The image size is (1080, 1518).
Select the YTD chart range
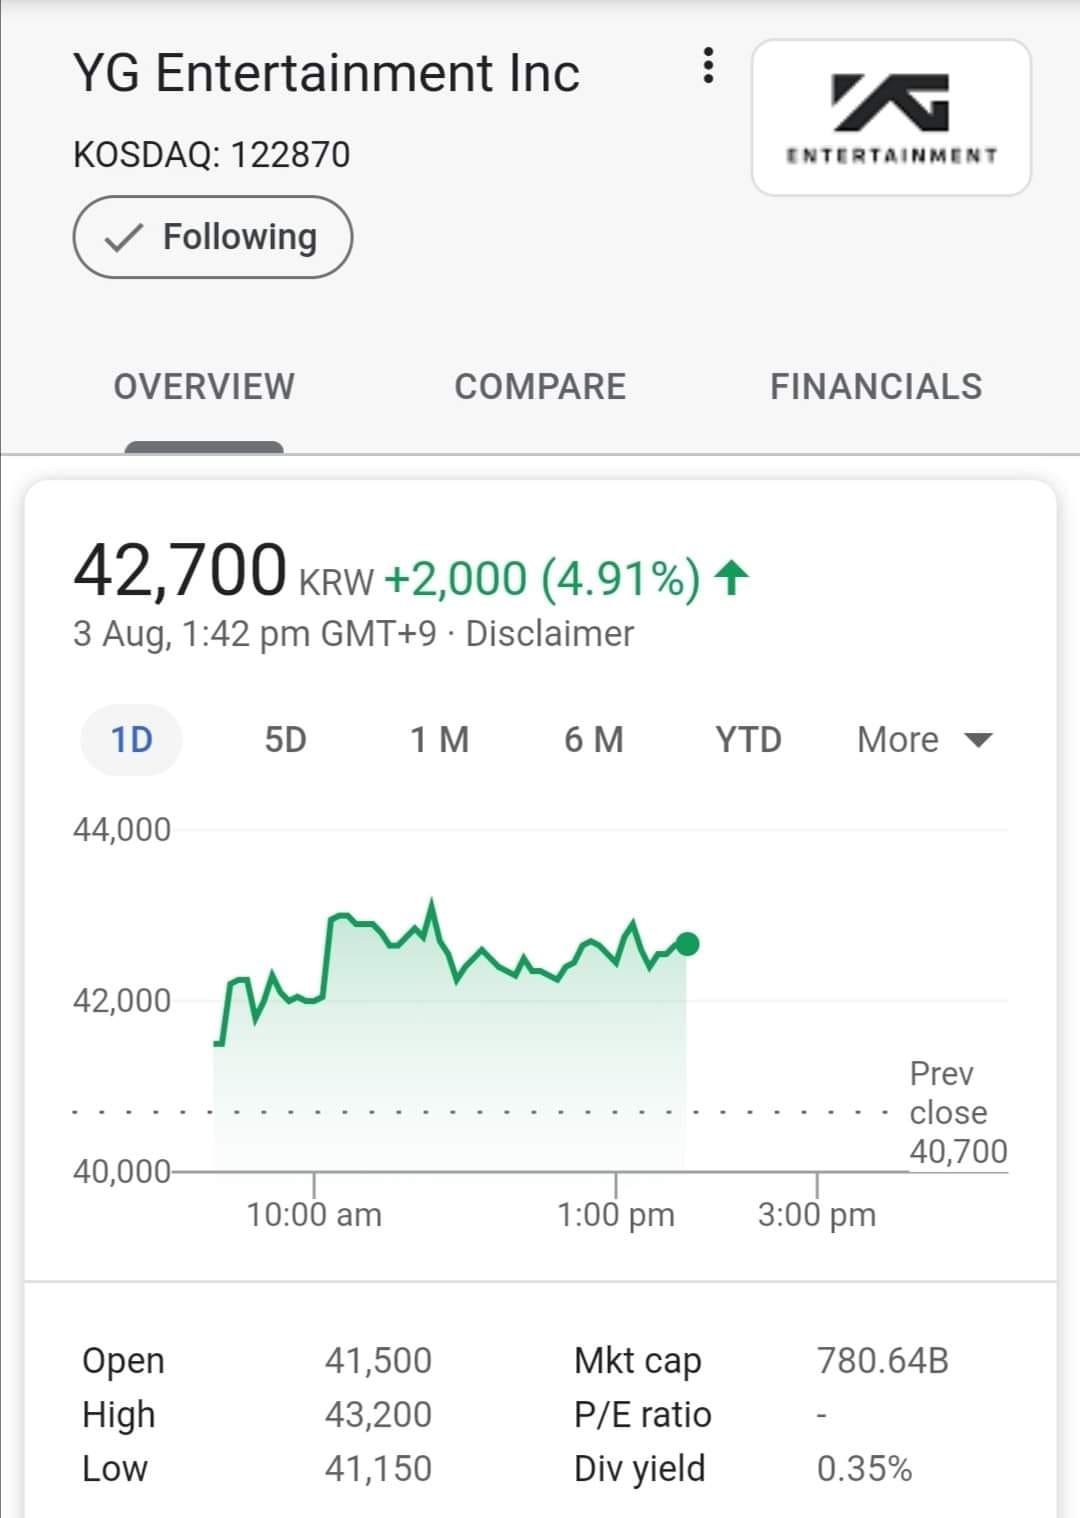pyautogui.click(x=748, y=740)
